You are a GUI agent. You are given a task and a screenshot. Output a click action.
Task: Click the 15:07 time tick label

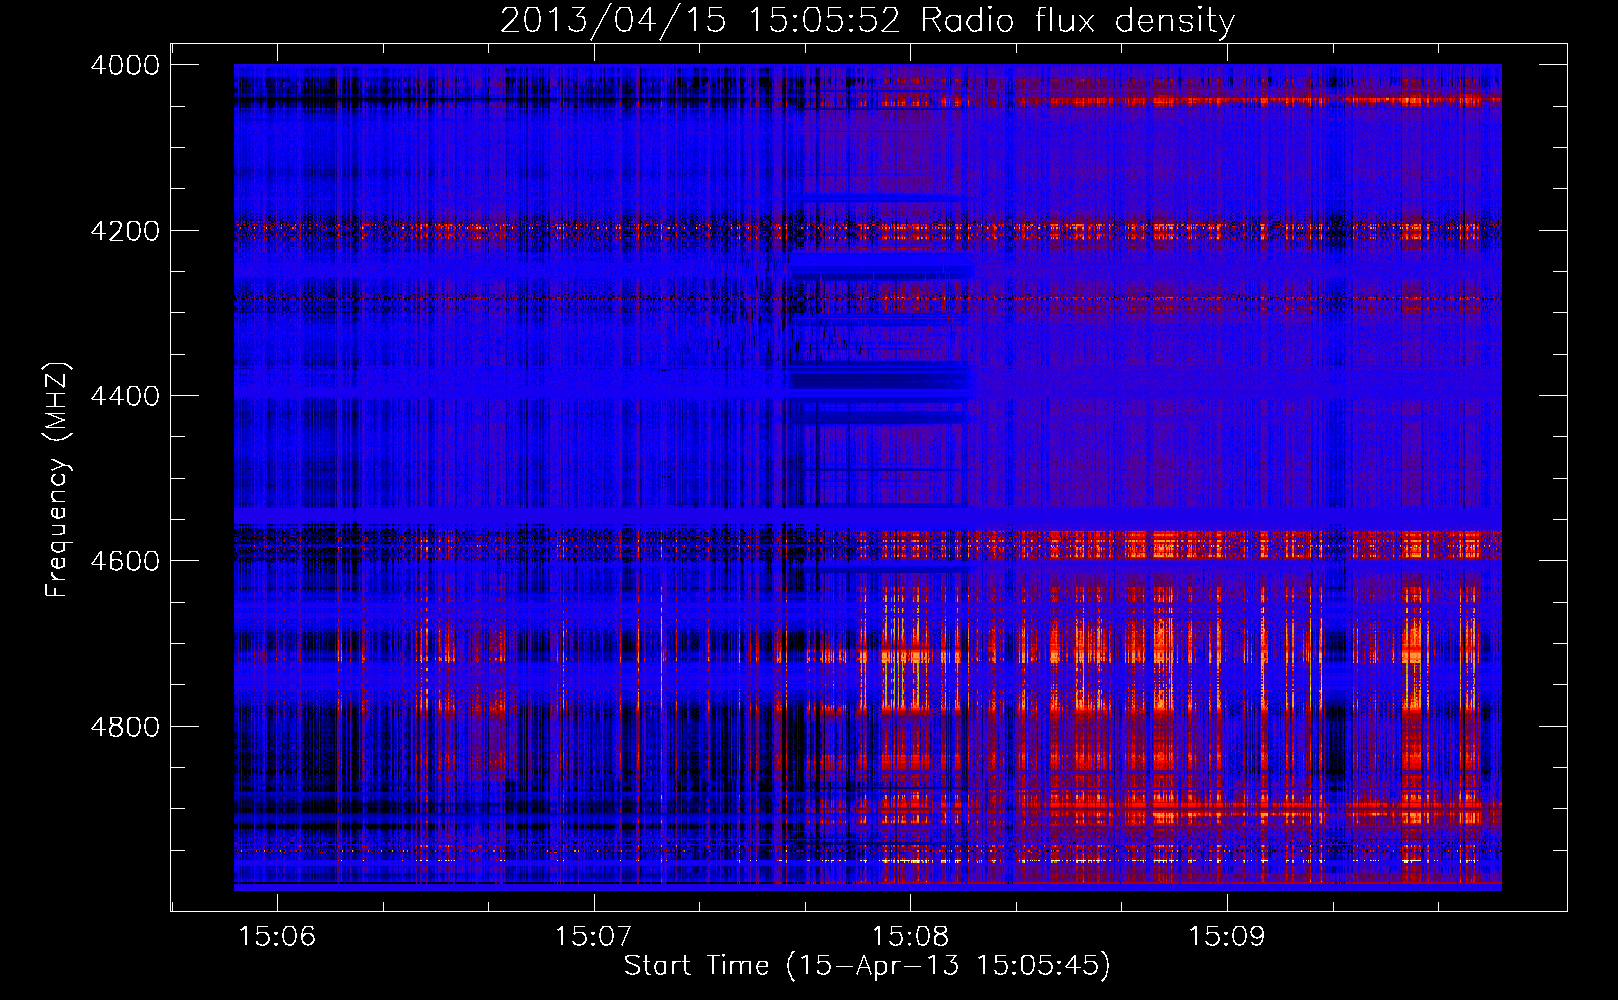click(x=593, y=937)
